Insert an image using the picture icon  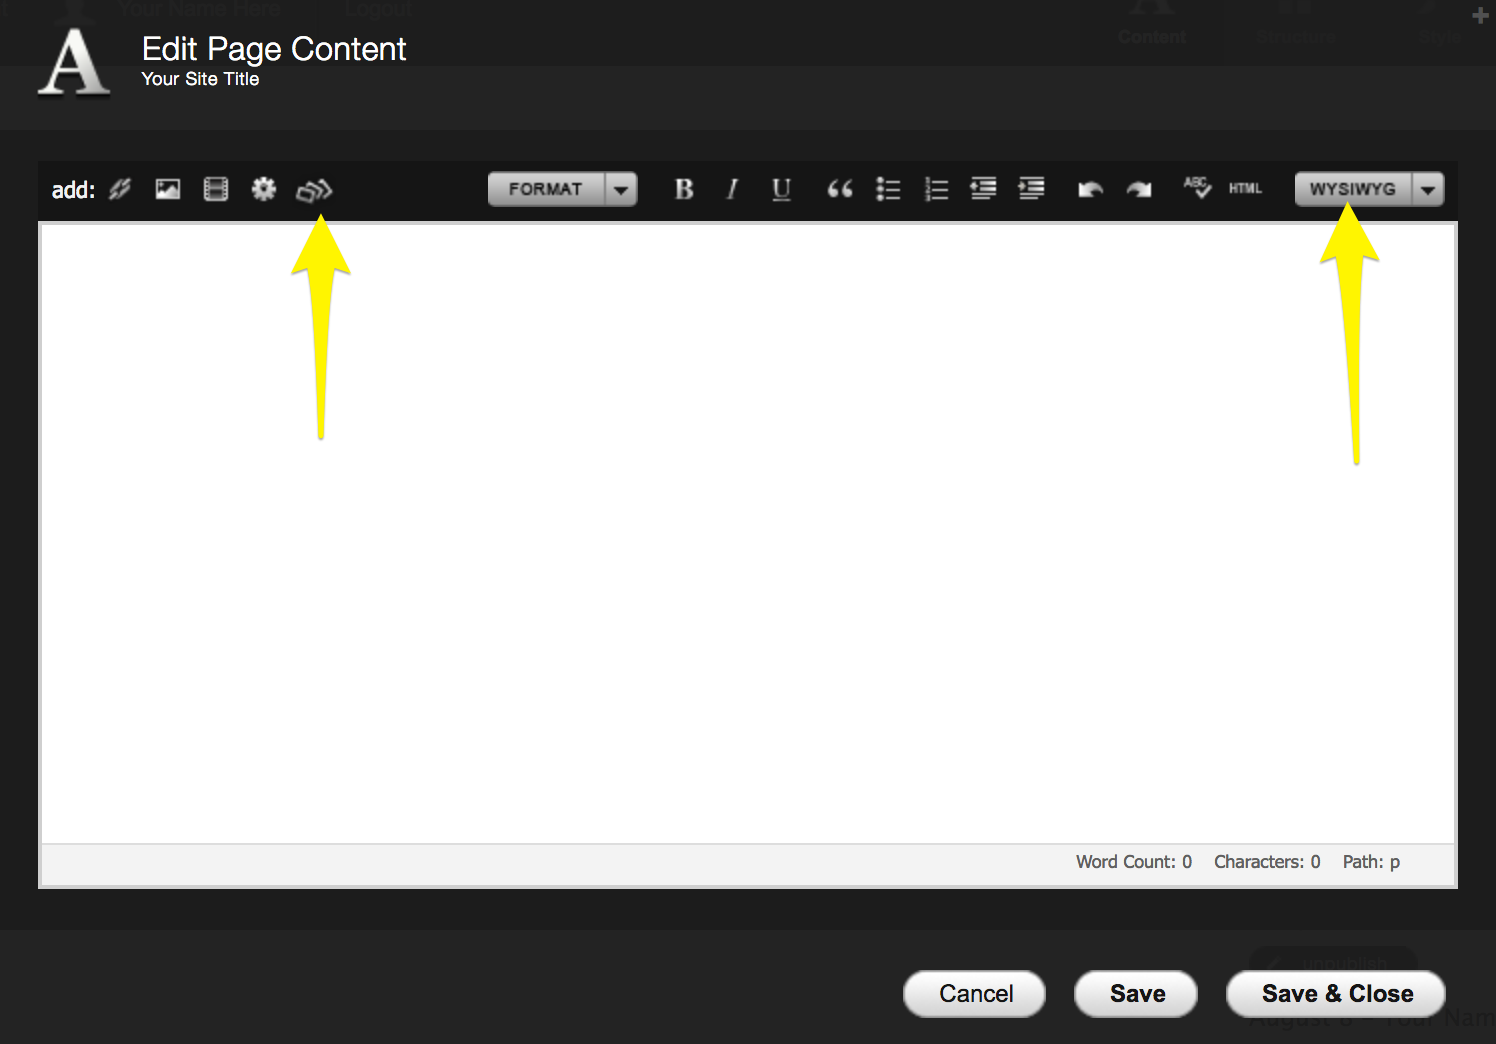[168, 189]
